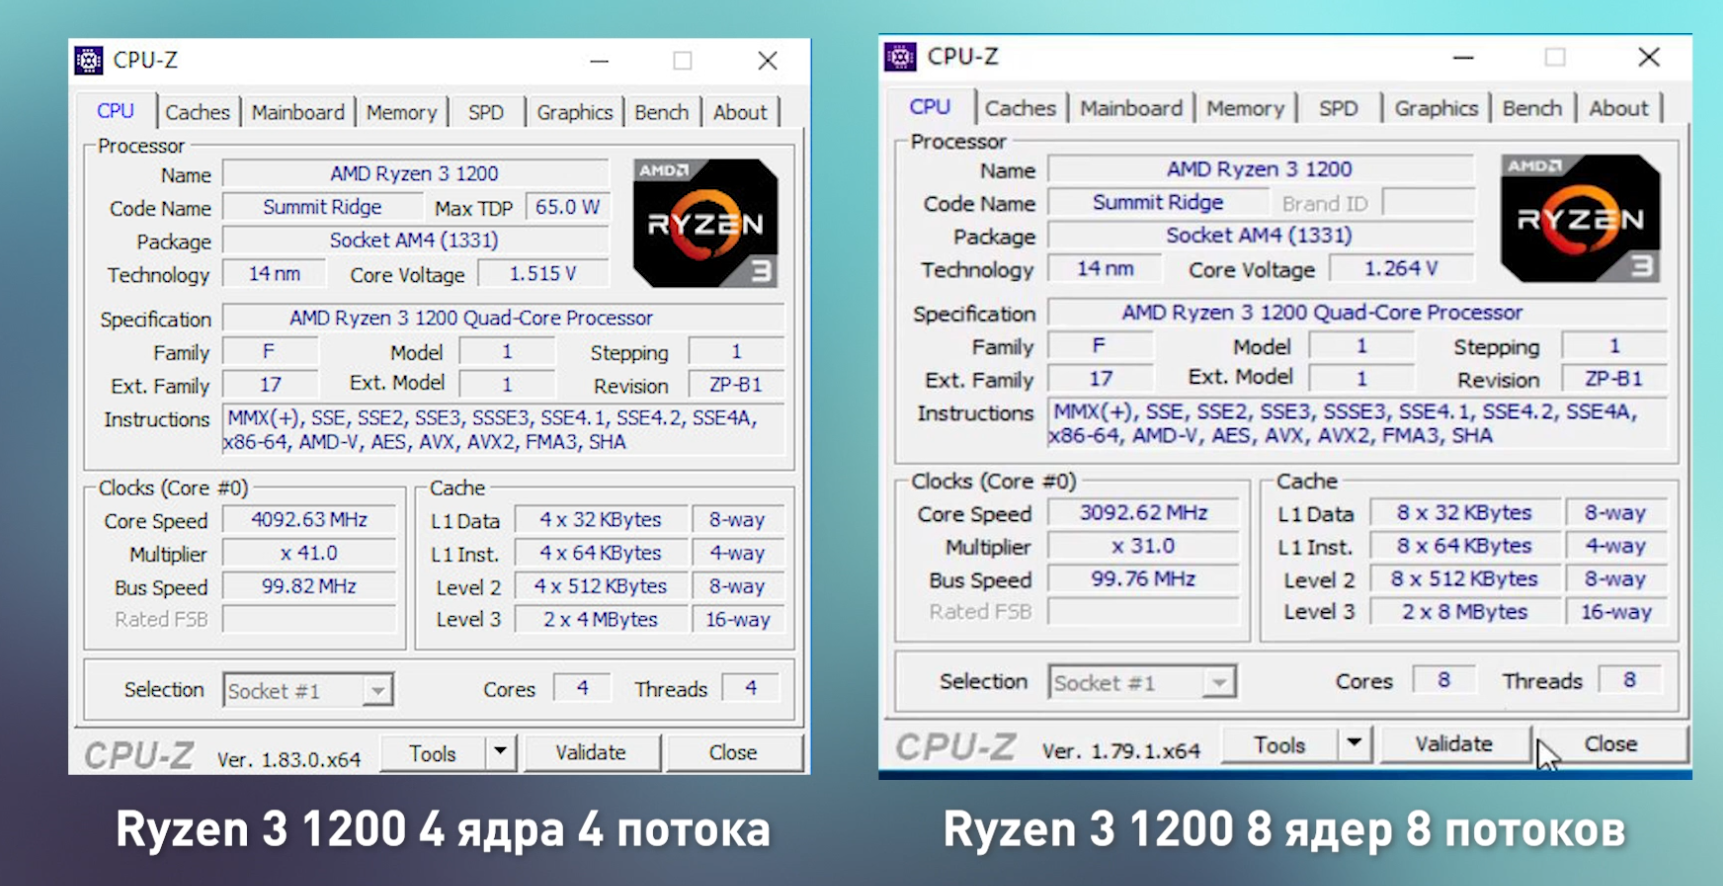The width and height of the screenshot is (1723, 886).
Task: Switch to Memory tab in left CPU-Z window
Action: pos(401,112)
